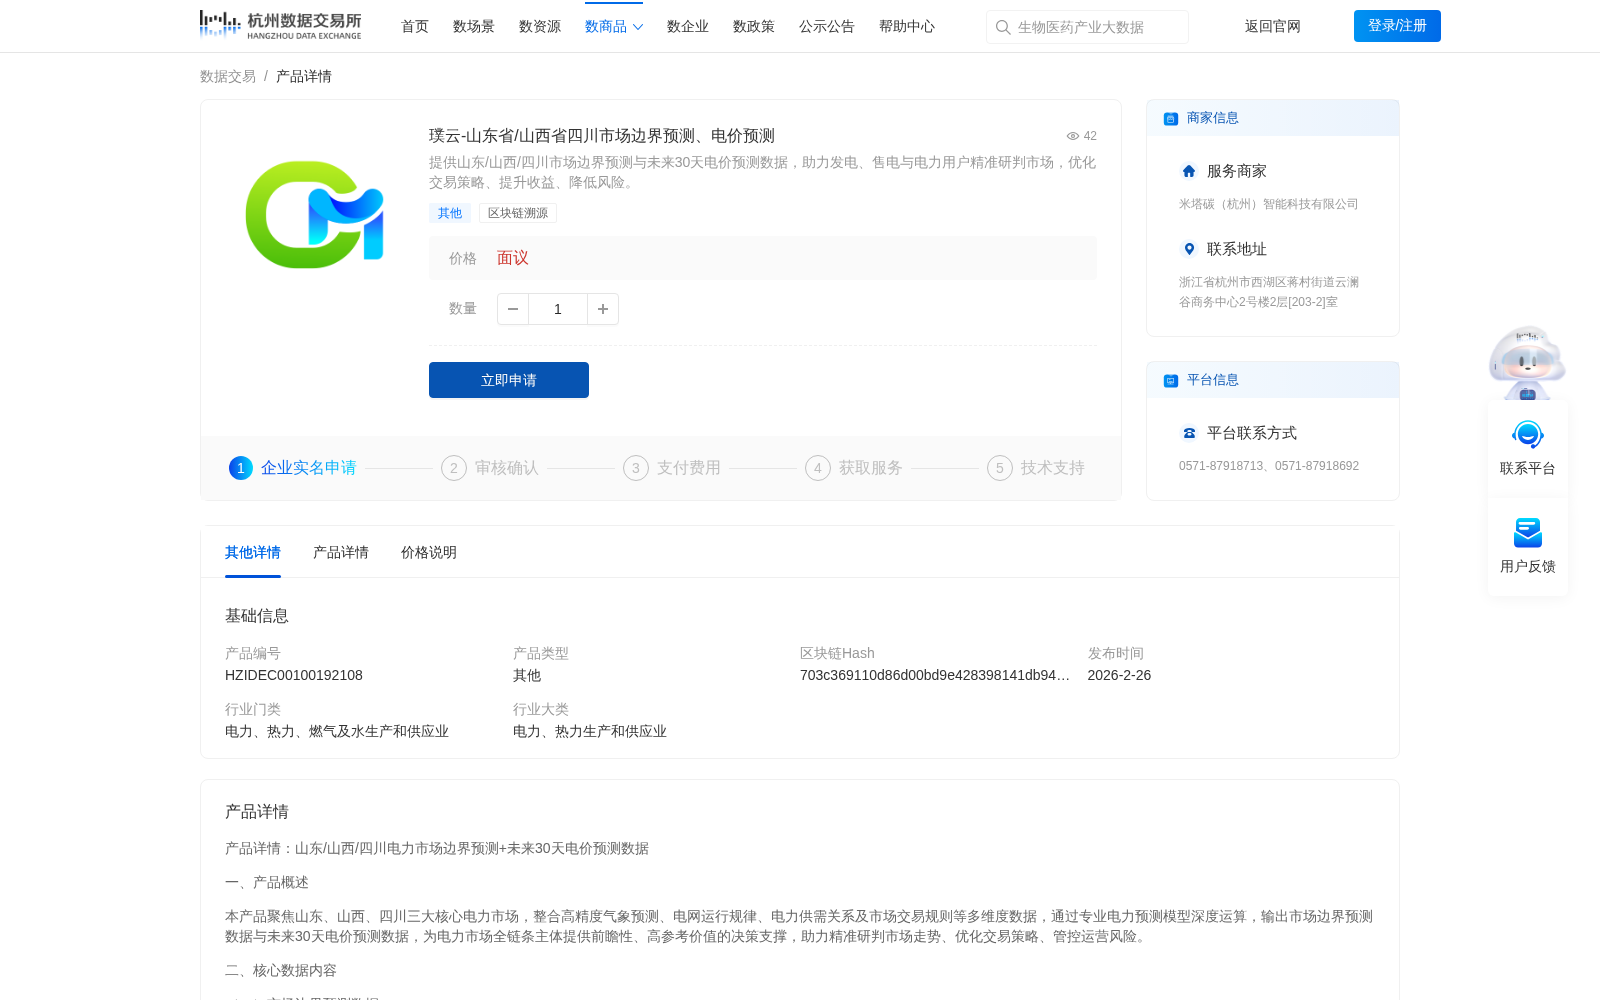The image size is (1600, 1000).
Task: Click the 平台信息 header icon
Action: (x=1171, y=380)
